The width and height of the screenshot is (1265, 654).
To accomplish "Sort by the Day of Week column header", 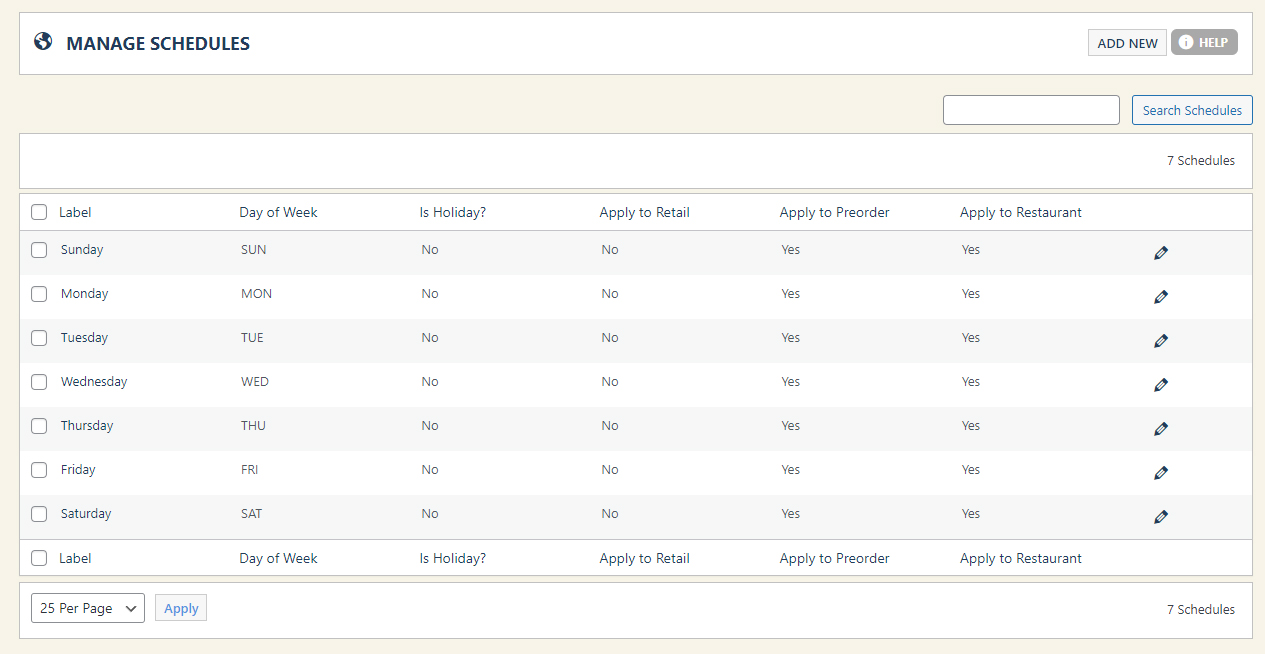I will coord(278,212).
